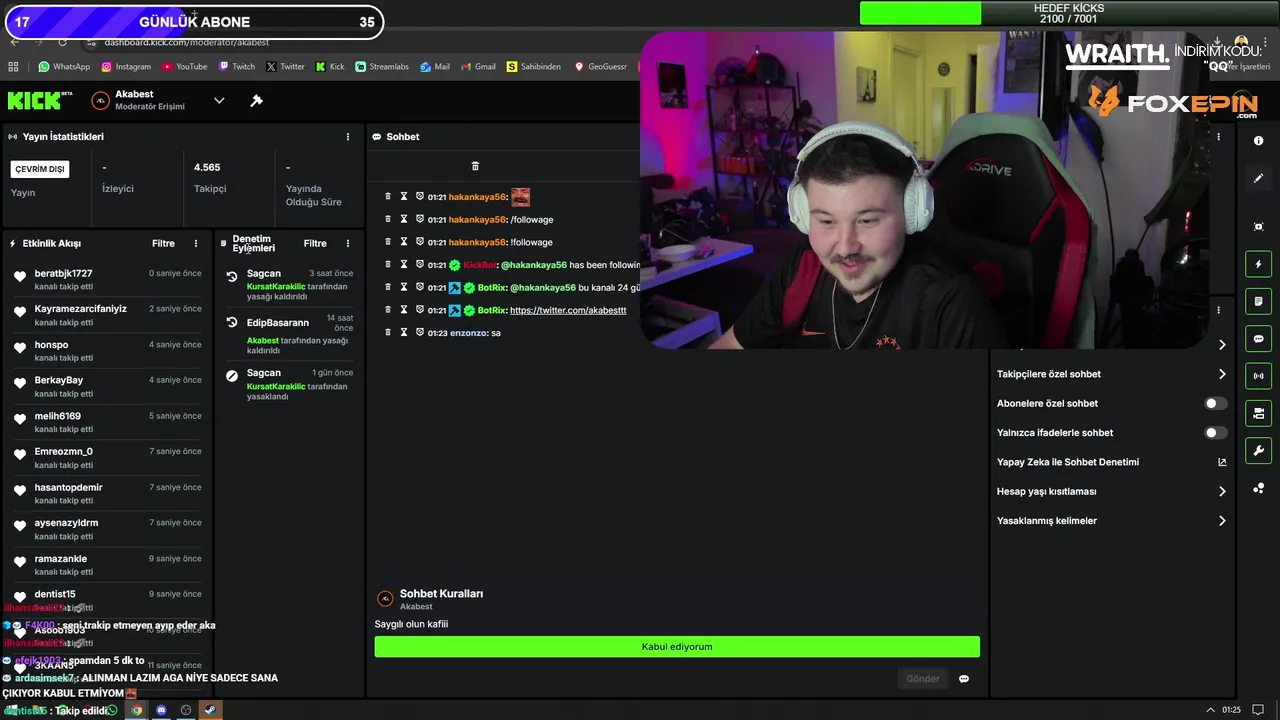This screenshot has height=720, width=1280.
Task: Open Yayın İstatistikleri panel options menu
Action: click(x=348, y=137)
